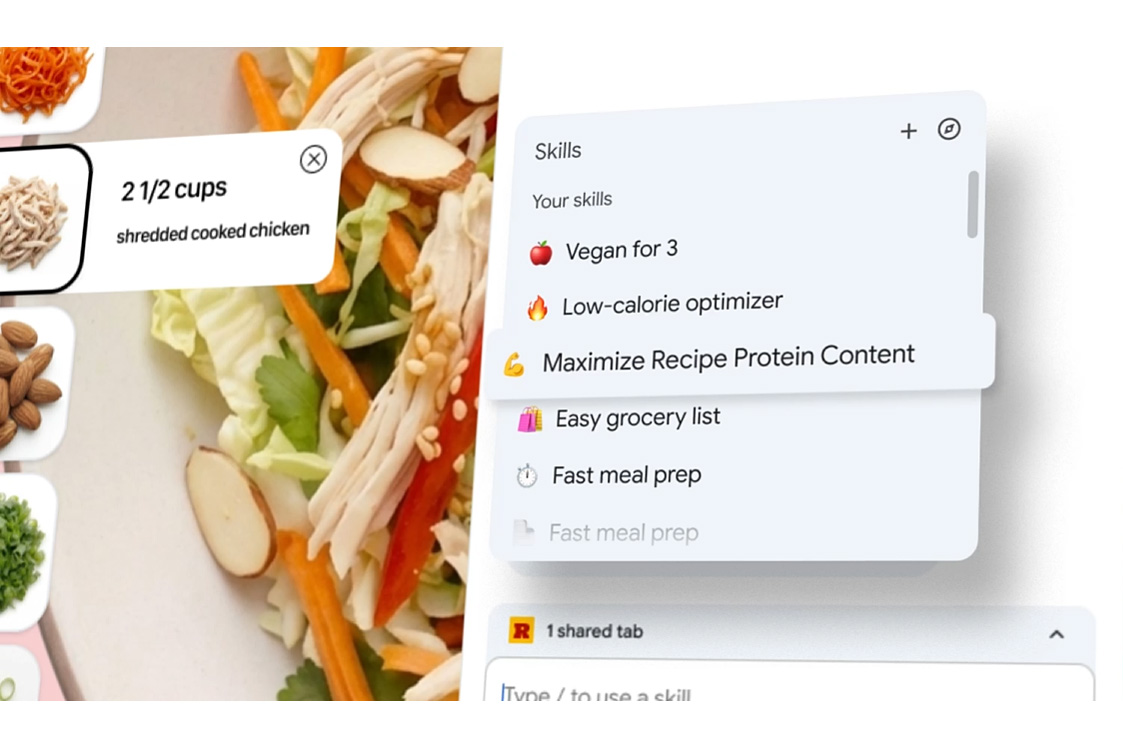
Task: Close the shredded cooked chicken card
Action: tap(313, 159)
